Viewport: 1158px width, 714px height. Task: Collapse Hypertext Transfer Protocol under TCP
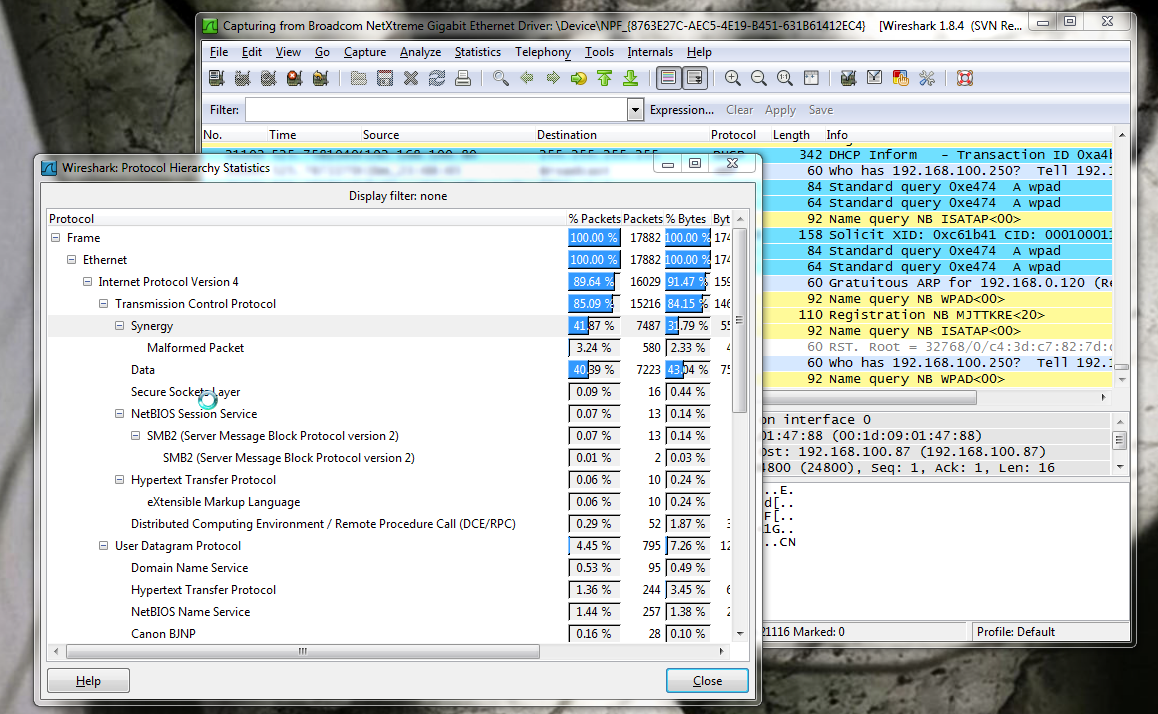coord(119,480)
